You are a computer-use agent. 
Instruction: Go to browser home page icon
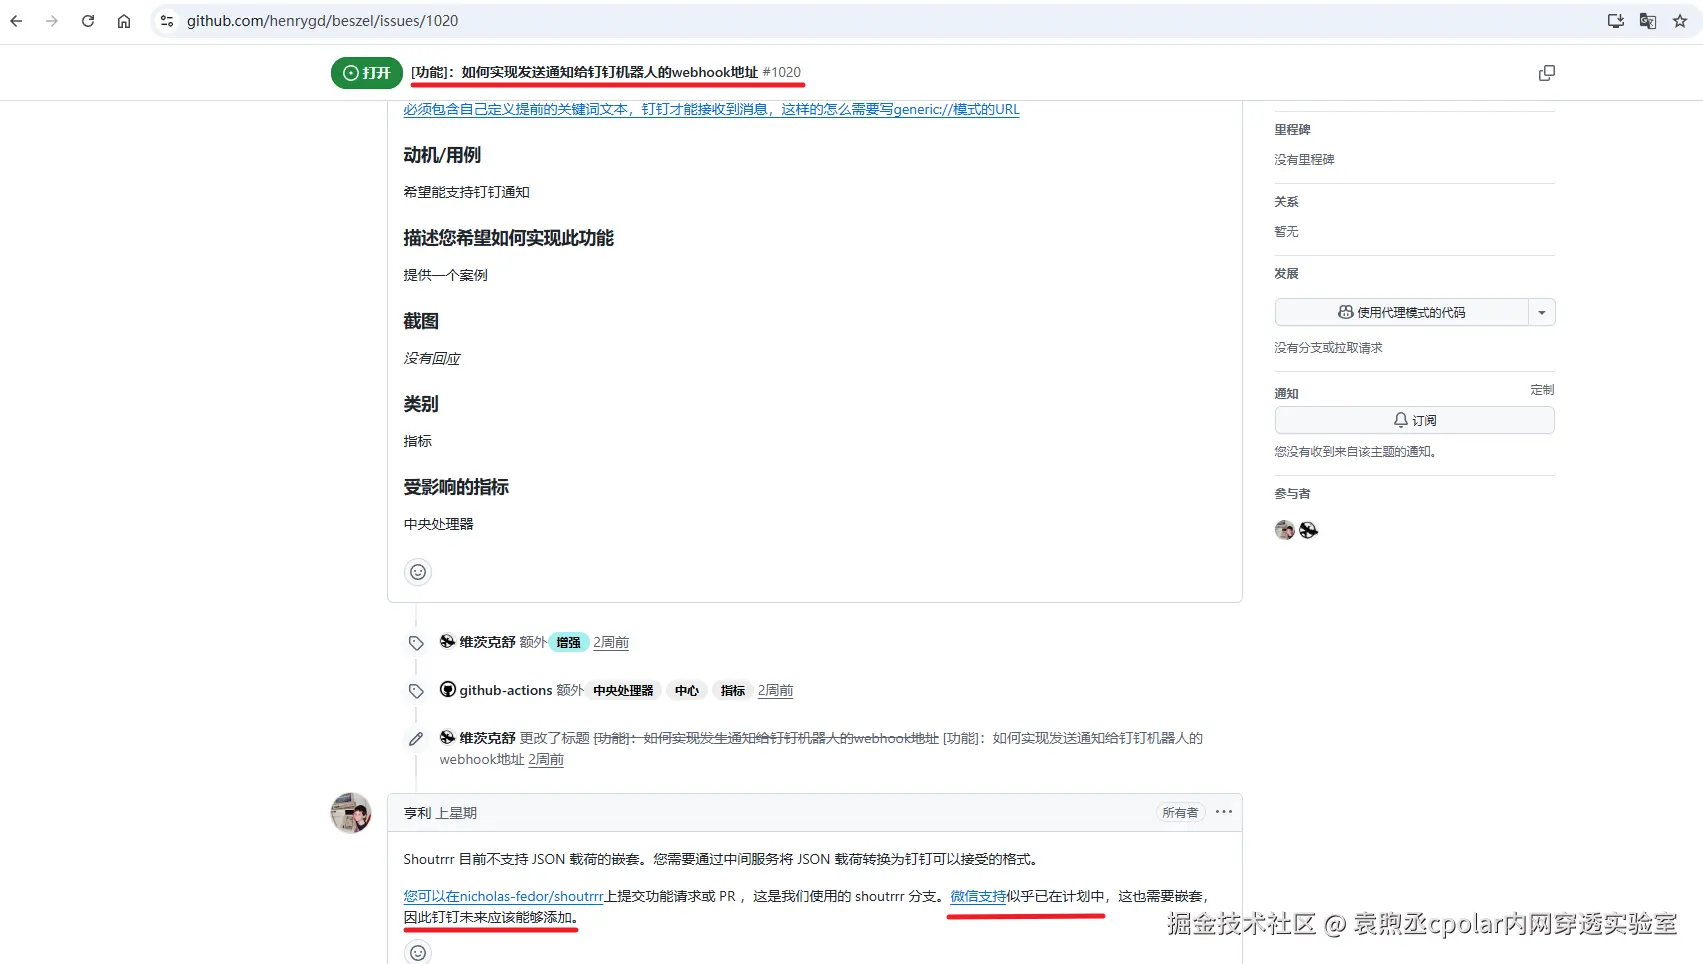pos(124,21)
